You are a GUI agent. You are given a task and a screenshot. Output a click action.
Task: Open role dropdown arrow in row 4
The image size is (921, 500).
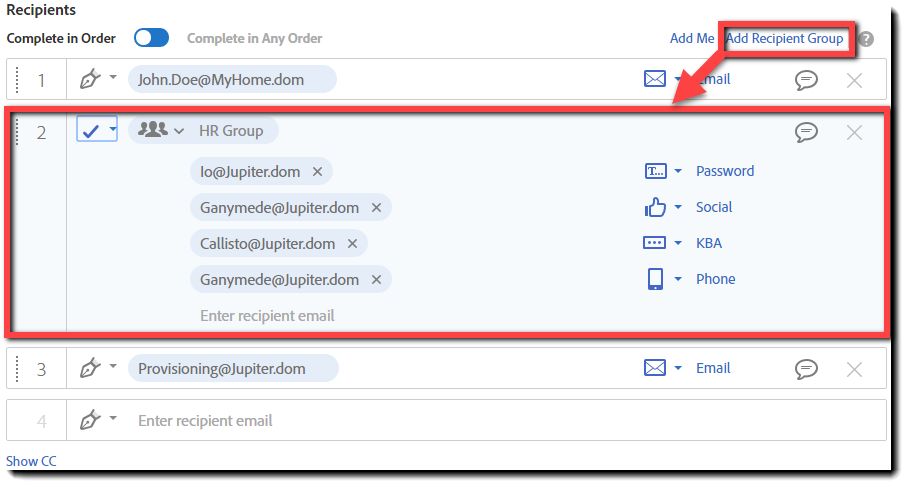pos(113,418)
